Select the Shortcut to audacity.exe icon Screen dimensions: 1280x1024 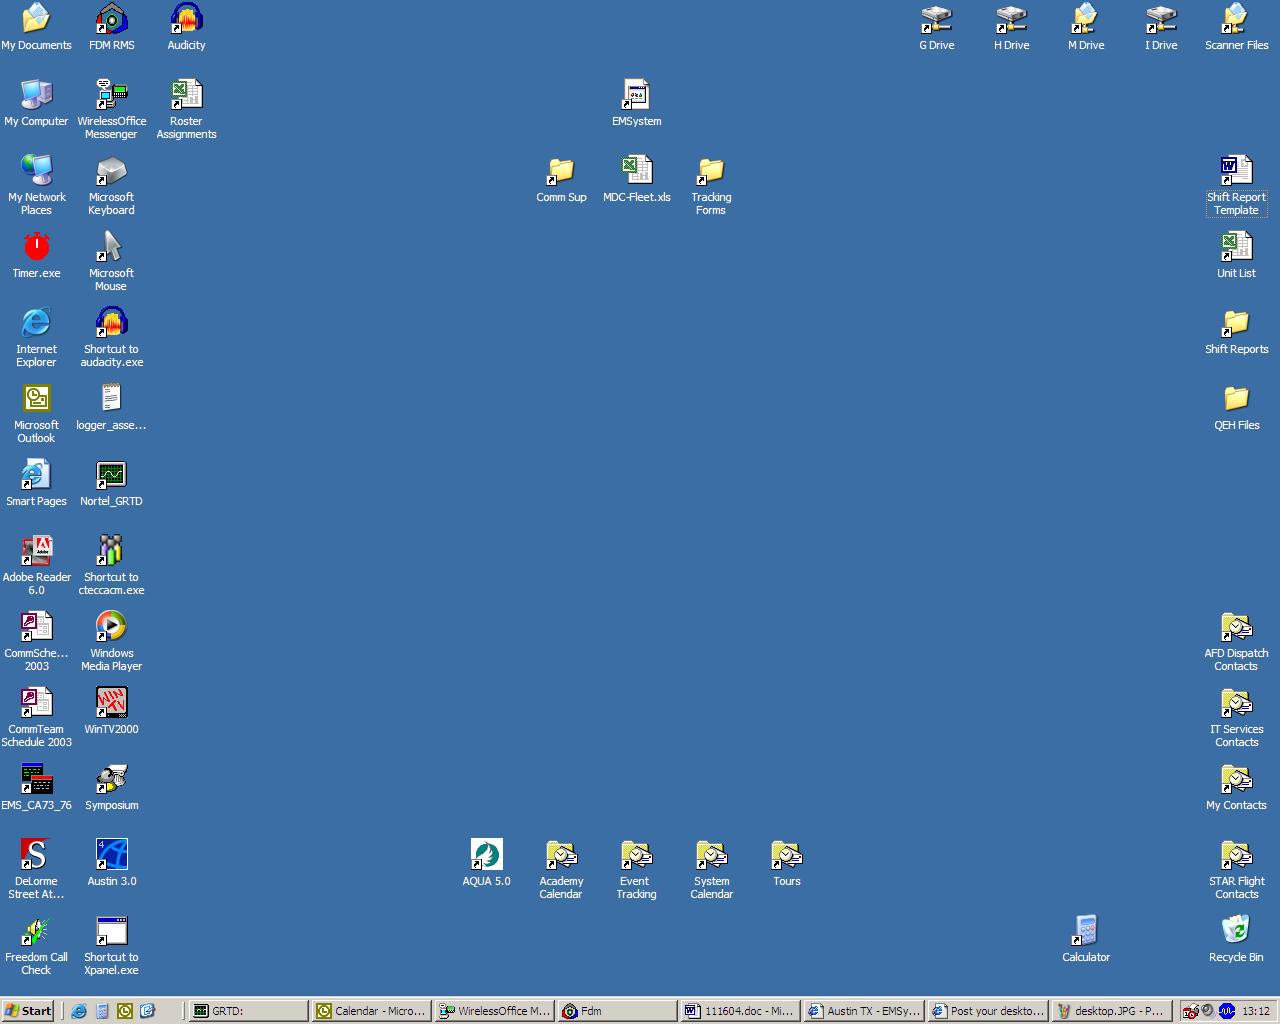(x=111, y=337)
